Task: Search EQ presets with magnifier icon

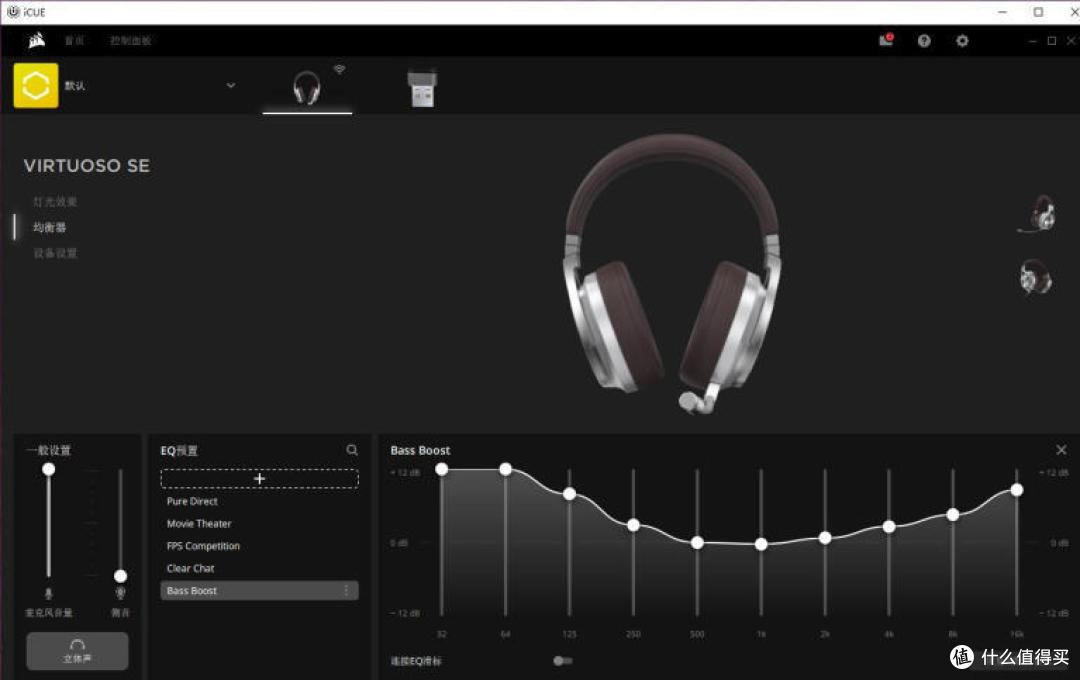Action: tap(352, 450)
